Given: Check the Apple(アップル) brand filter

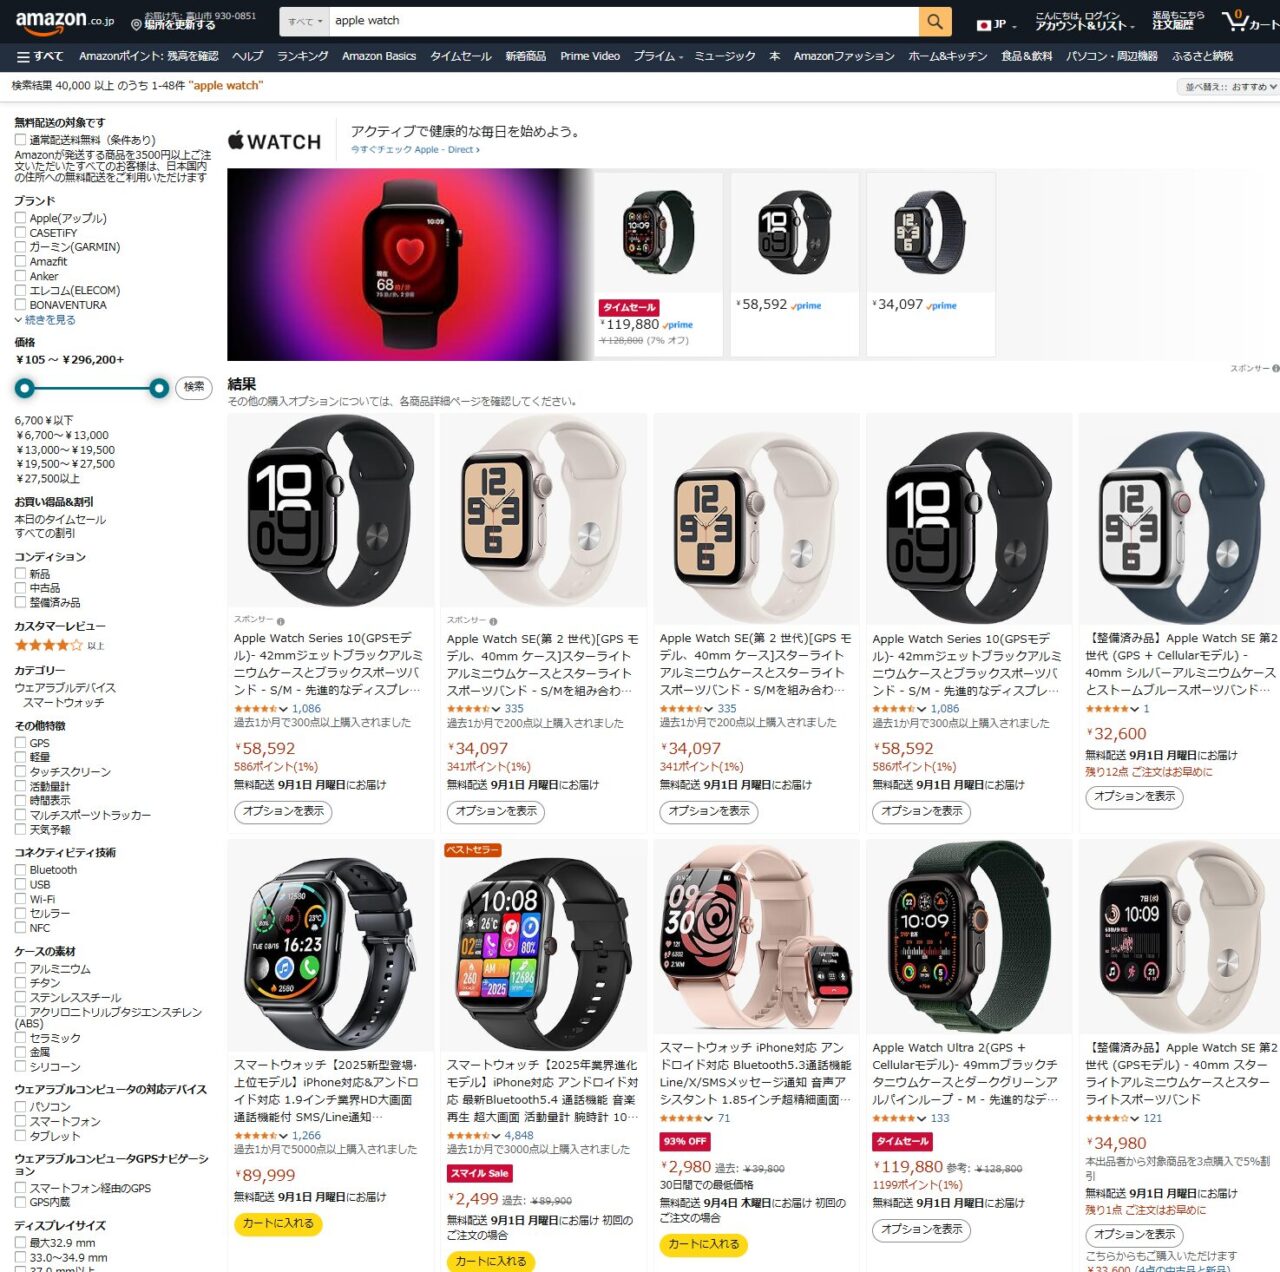Looking at the screenshot, I should (20, 218).
